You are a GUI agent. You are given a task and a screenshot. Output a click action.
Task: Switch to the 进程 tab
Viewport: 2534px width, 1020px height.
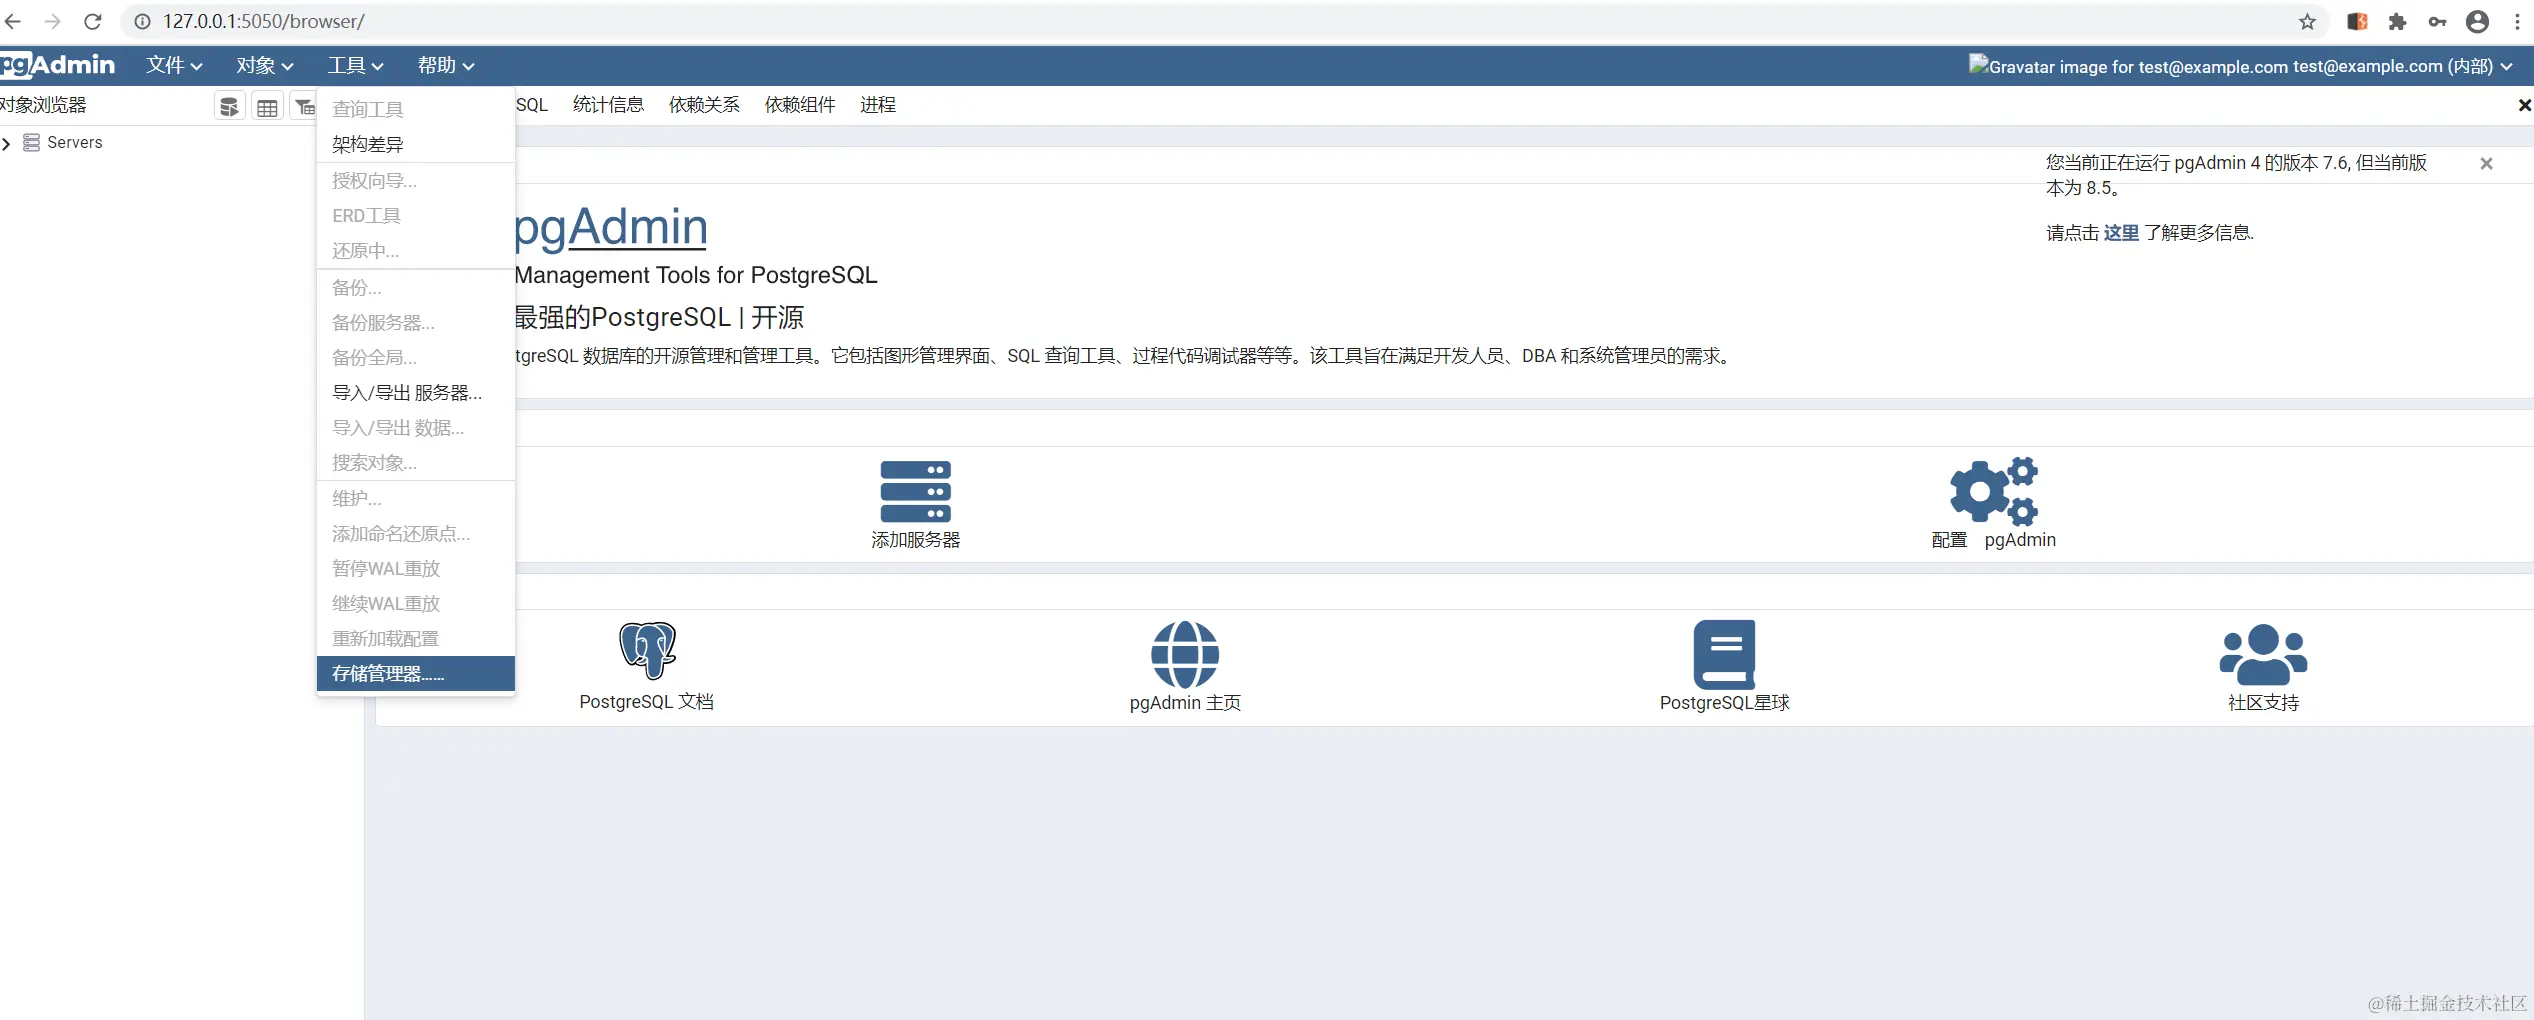pyautogui.click(x=878, y=105)
